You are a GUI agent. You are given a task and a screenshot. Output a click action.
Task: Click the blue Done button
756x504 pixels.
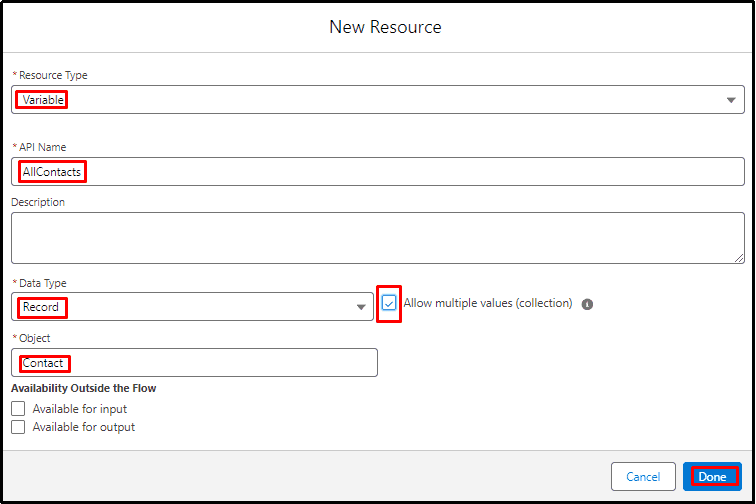click(x=712, y=477)
